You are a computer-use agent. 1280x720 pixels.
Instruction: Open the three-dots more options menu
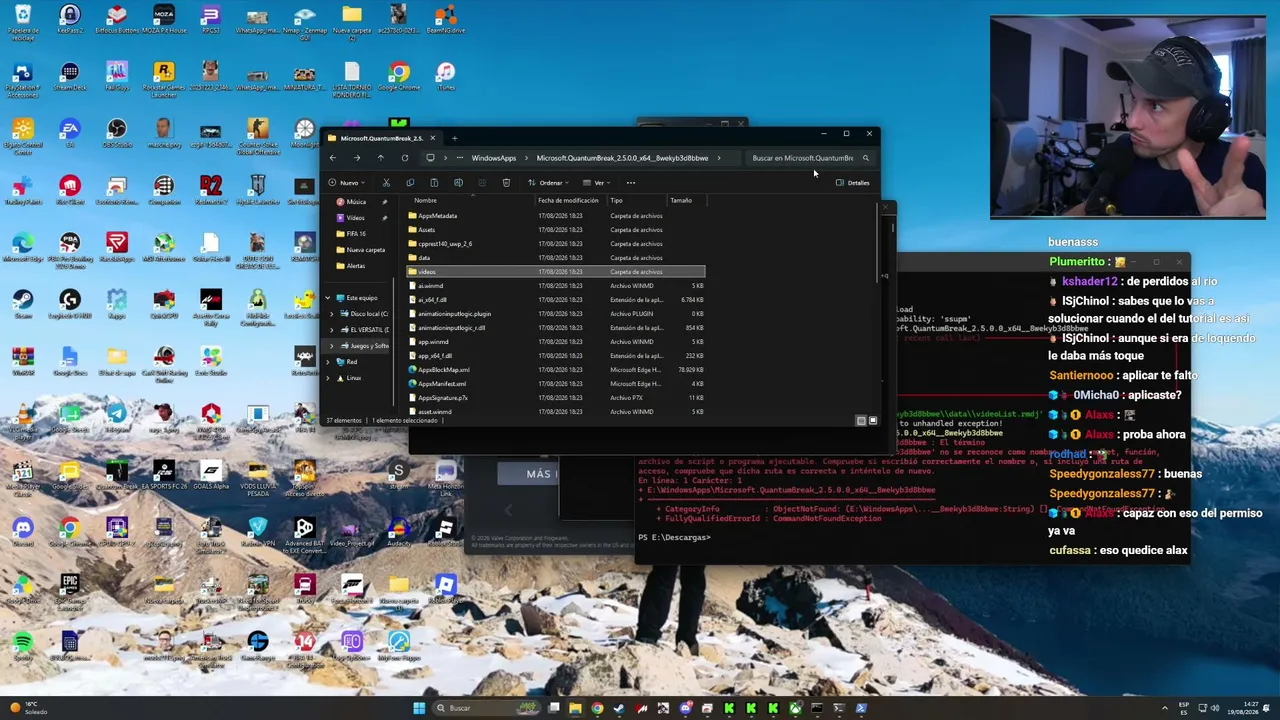click(x=630, y=183)
